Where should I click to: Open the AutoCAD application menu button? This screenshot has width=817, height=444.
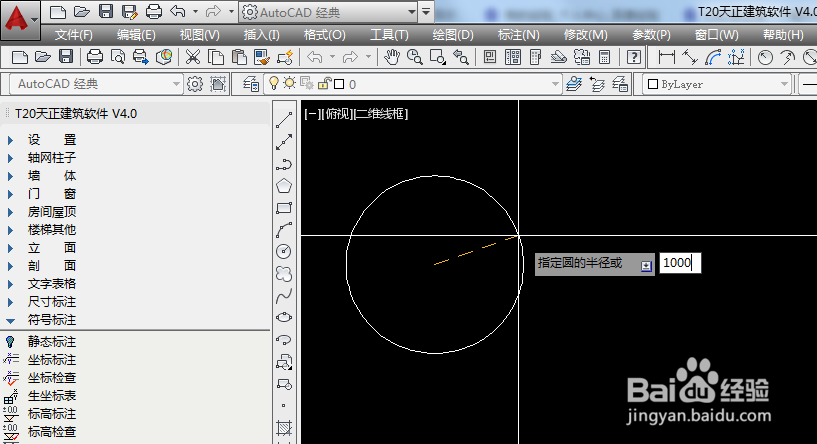coord(20,20)
